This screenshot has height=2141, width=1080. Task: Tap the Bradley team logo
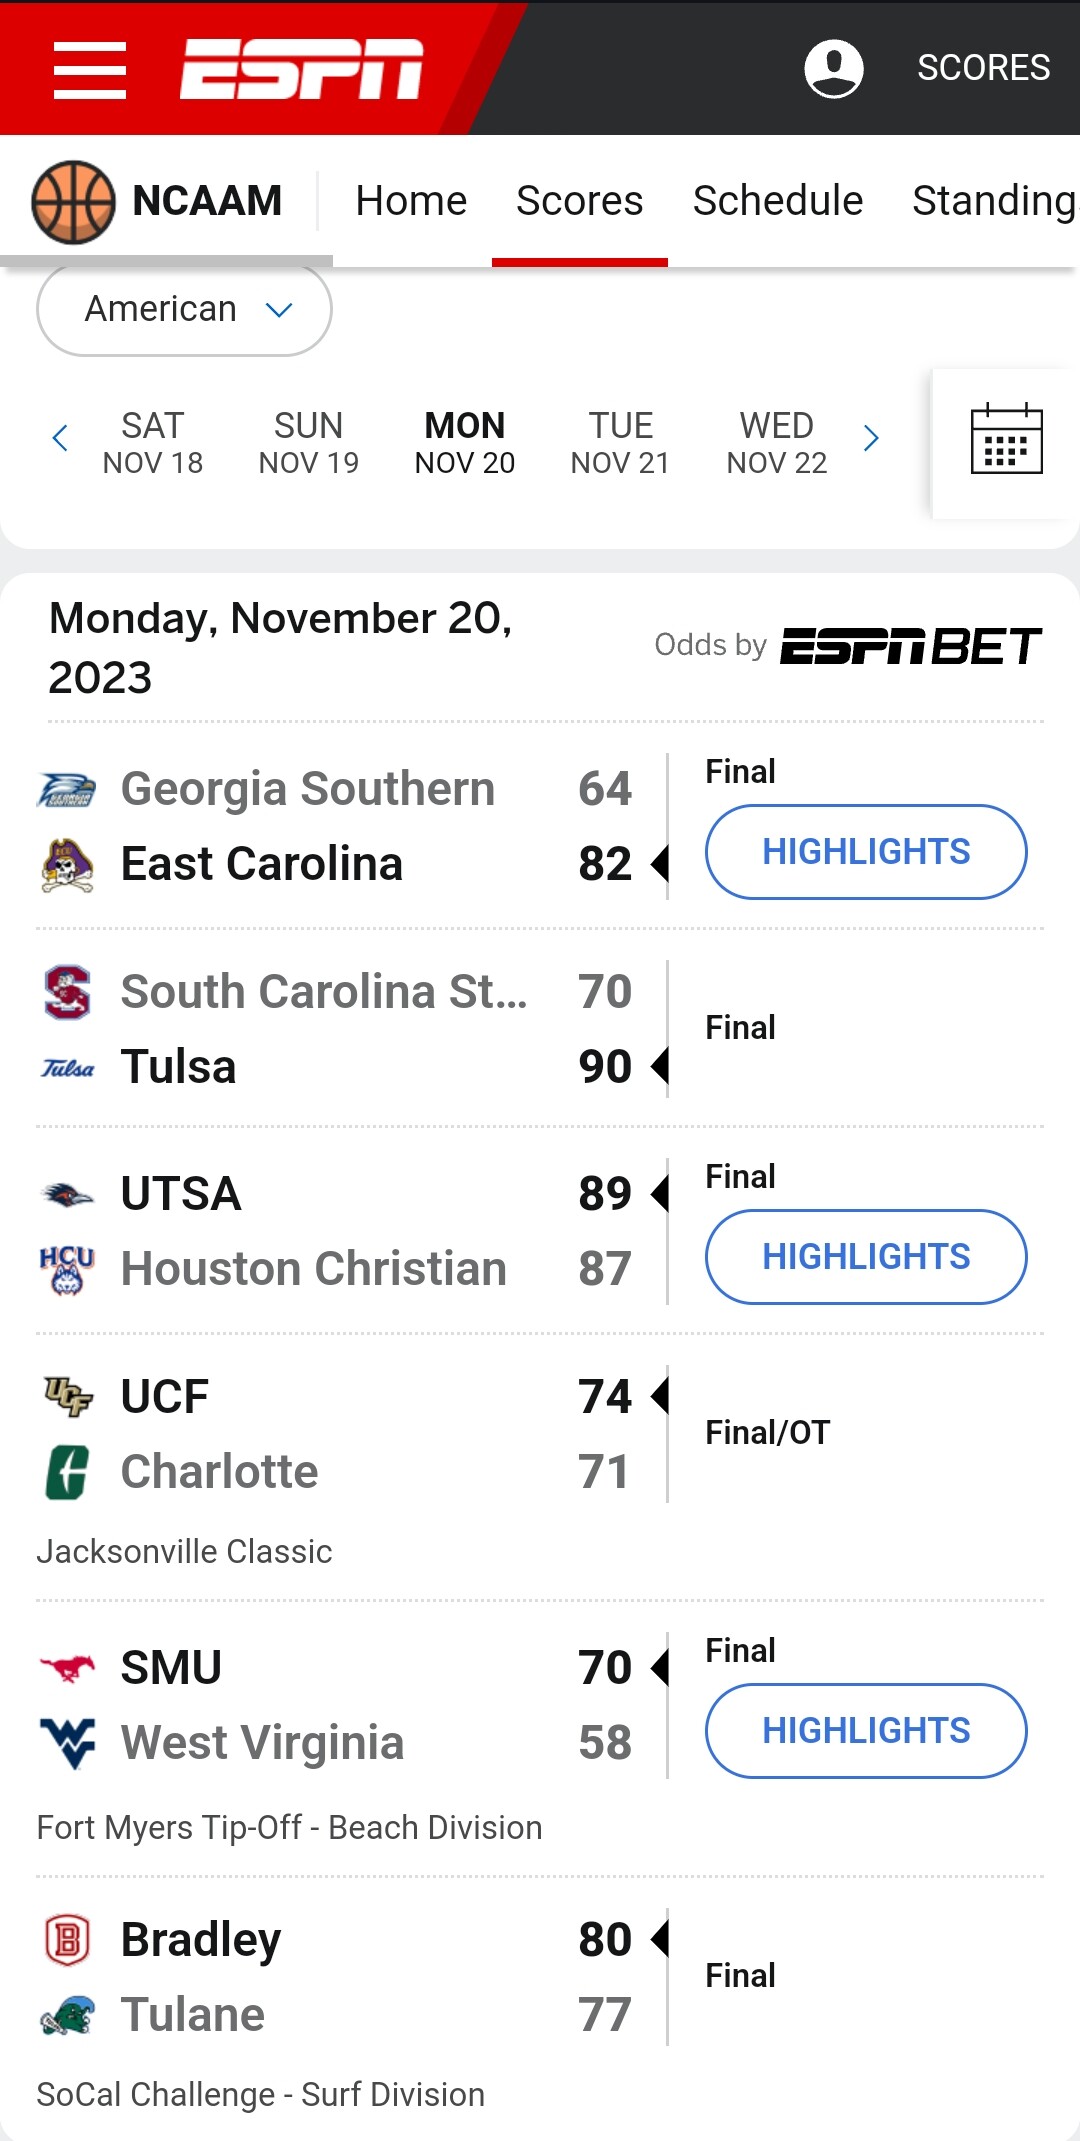tap(67, 1940)
